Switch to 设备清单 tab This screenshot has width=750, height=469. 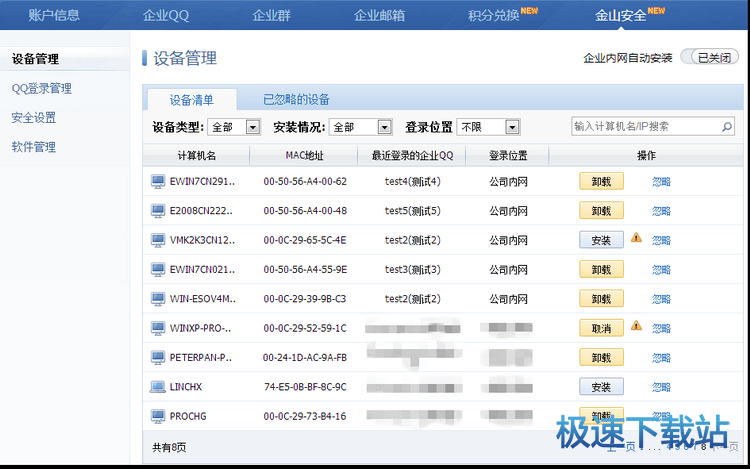click(192, 100)
